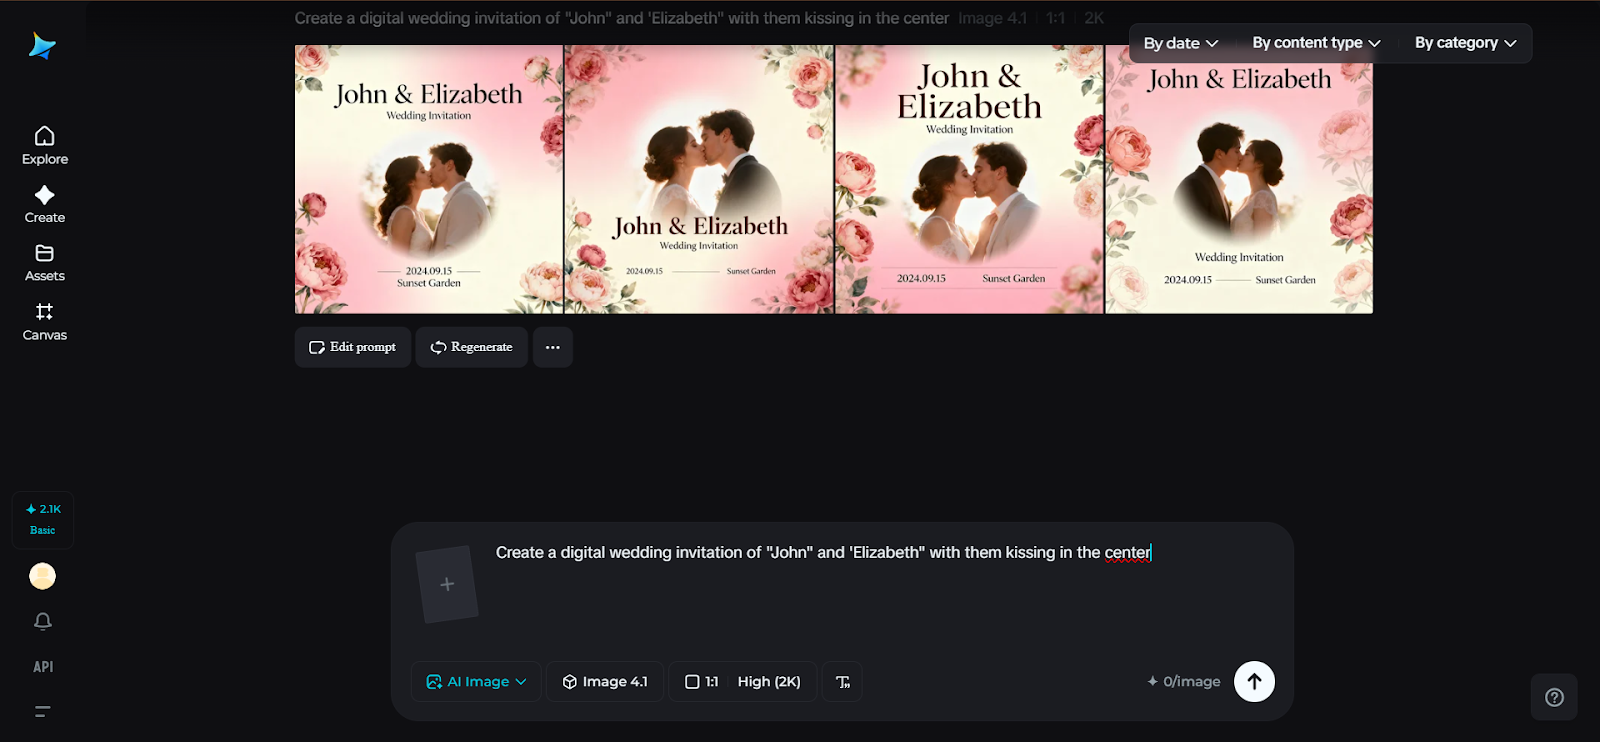Open the more options ellipsis
The height and width of the screenshot is (742, 1600).
coord(553,347)
